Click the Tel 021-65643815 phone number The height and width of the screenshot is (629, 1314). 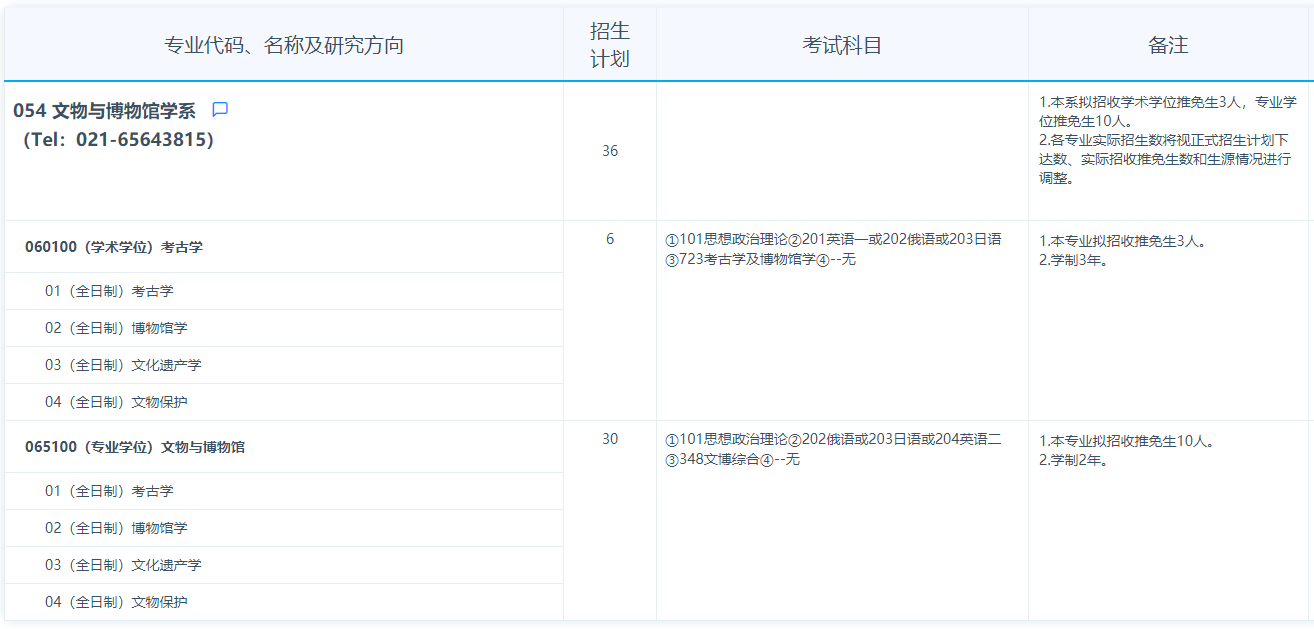point(118,140)
